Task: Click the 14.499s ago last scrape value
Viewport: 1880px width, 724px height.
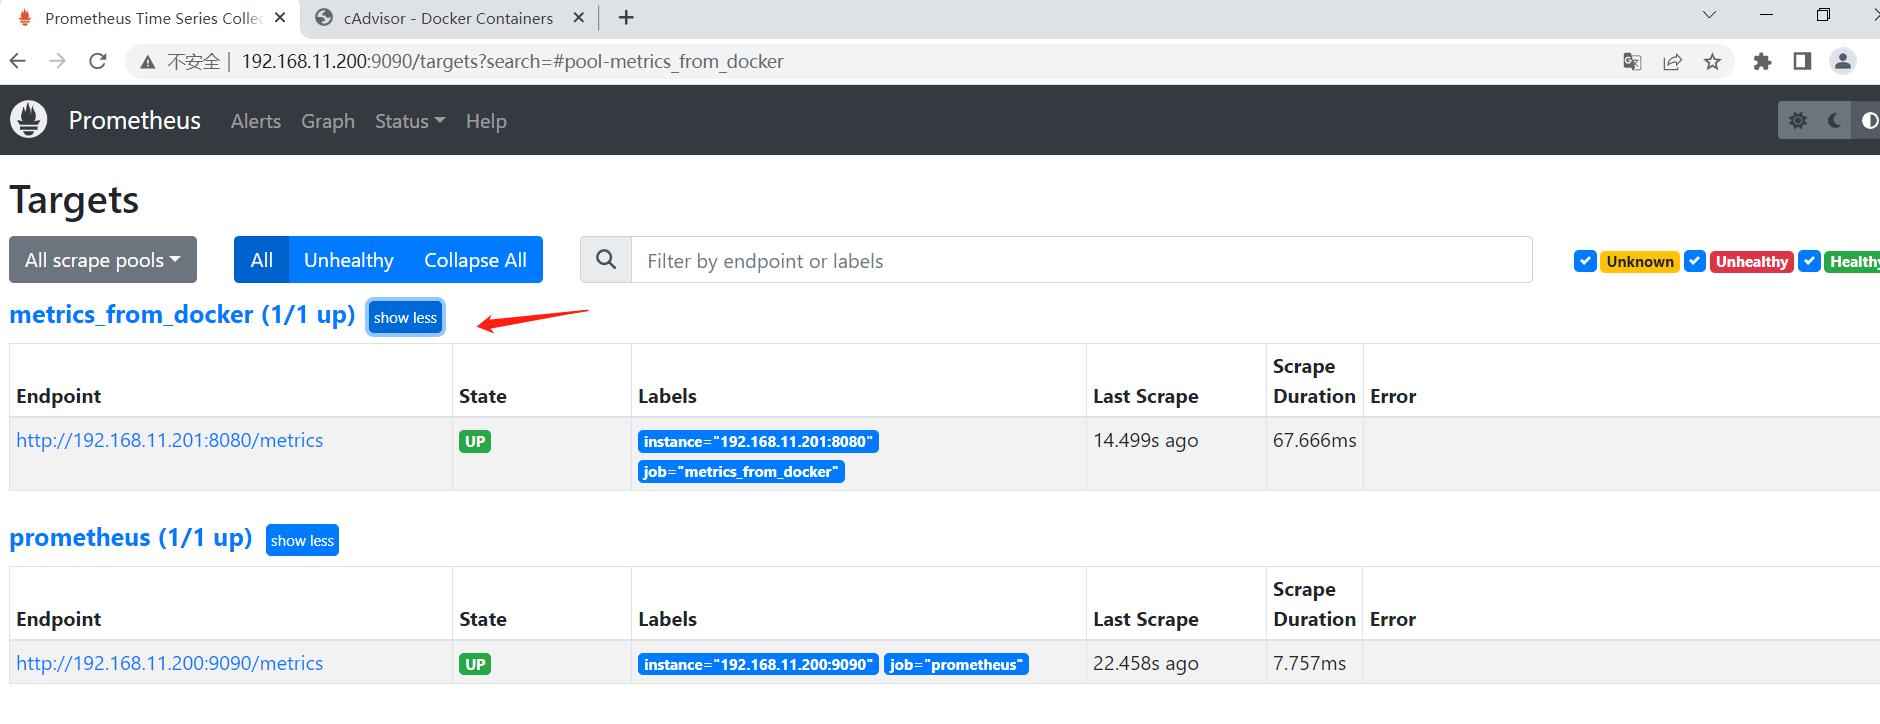Action: tap(1145, 440)
